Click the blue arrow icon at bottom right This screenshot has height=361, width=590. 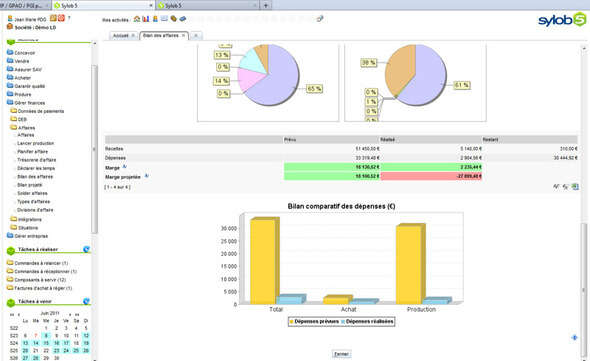574,338
